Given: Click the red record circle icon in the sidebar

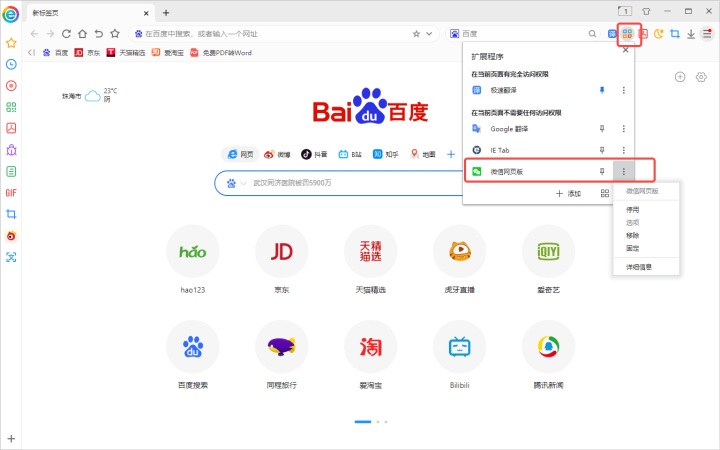Looking at the screenshot, I should point(11,86).
